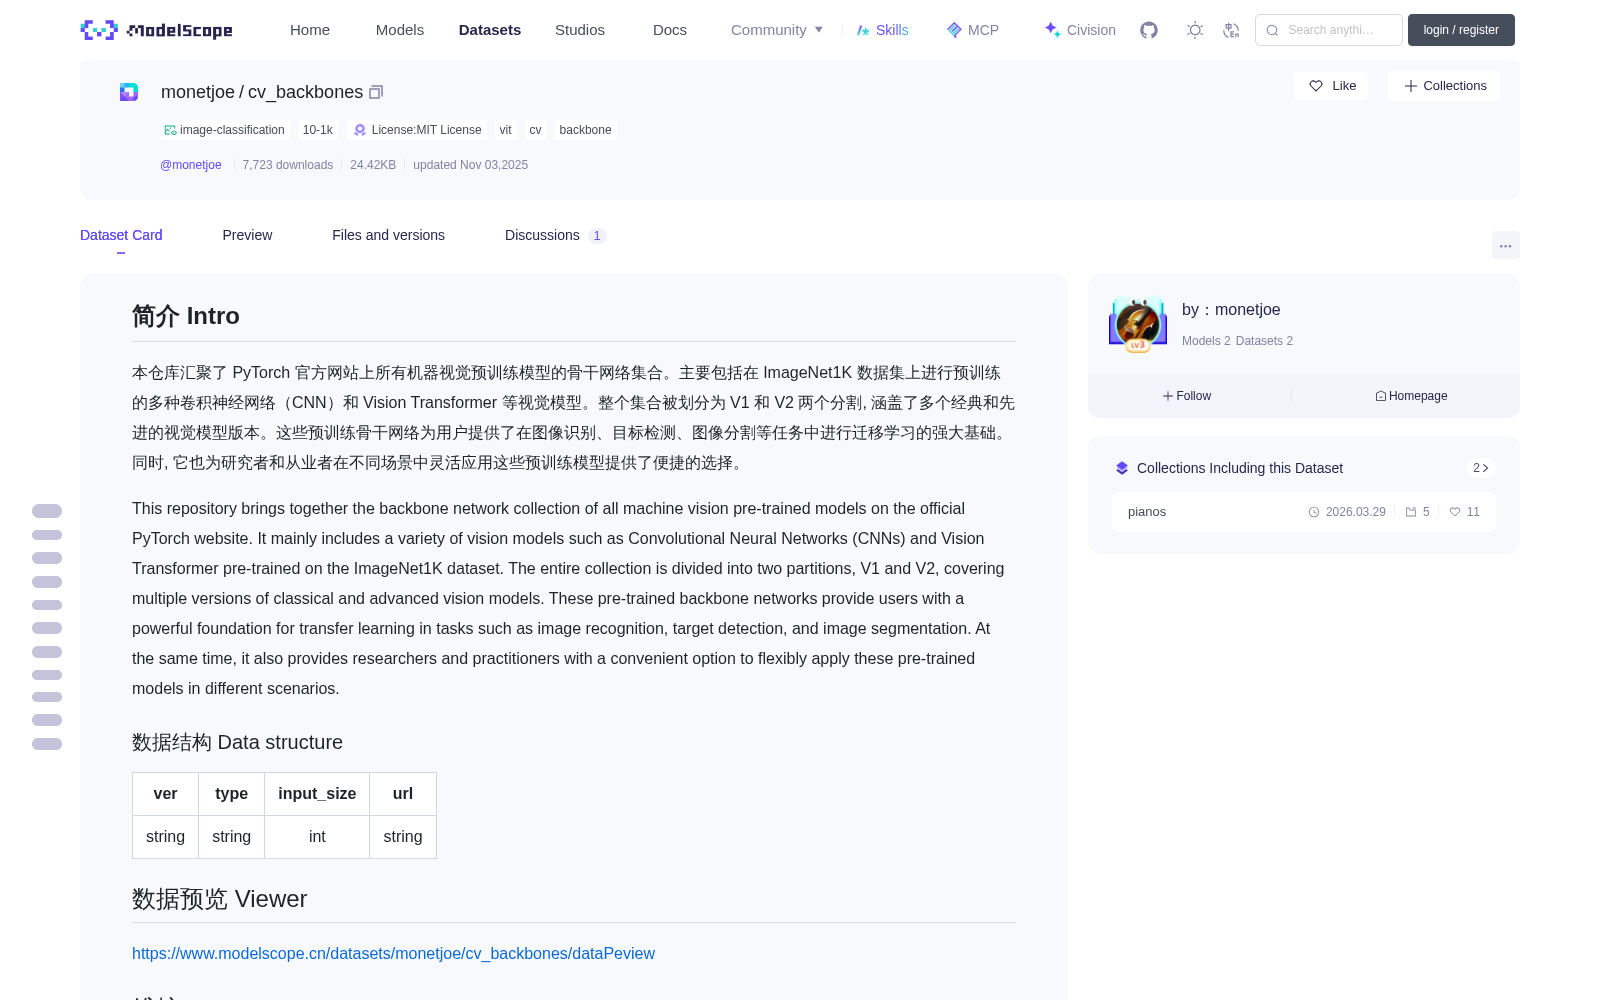The height and width of the screenshot is (1000, 1600).
Task: Open the Models nav item
Action: click(x=400, y=30)
